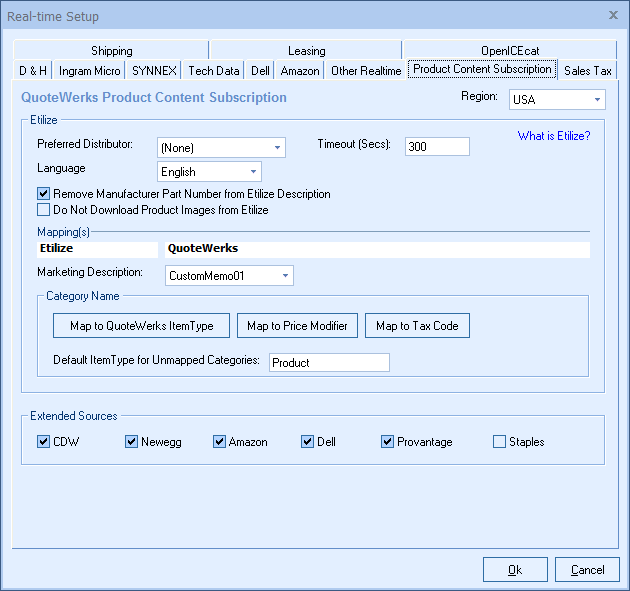The height and width of the screenshot is (591, 630).
Task: Open the Sales Tax tab
Action: (x=587, y=71)
